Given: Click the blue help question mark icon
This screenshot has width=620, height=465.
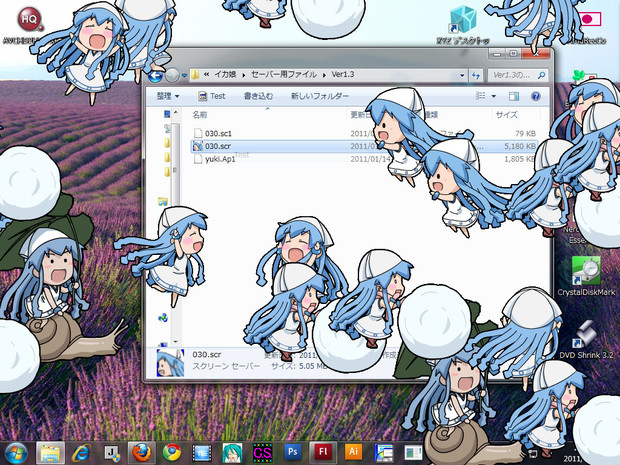Looking at the screenshot, I should click(535, 96).
